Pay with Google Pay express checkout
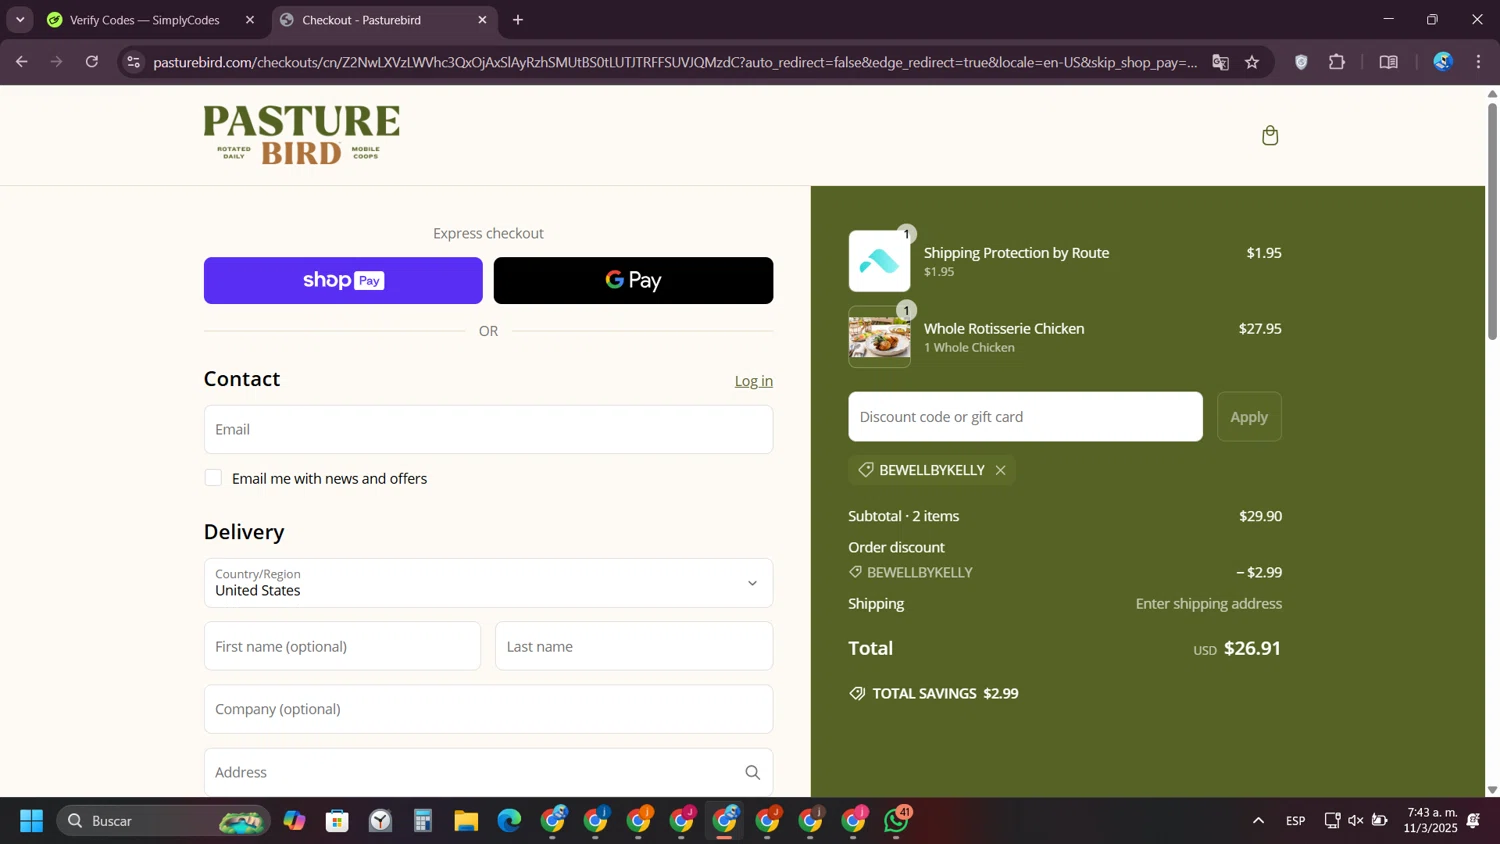Image resolution: width=1500 pixels, height=844 pixels. click(x=633, y=281)
